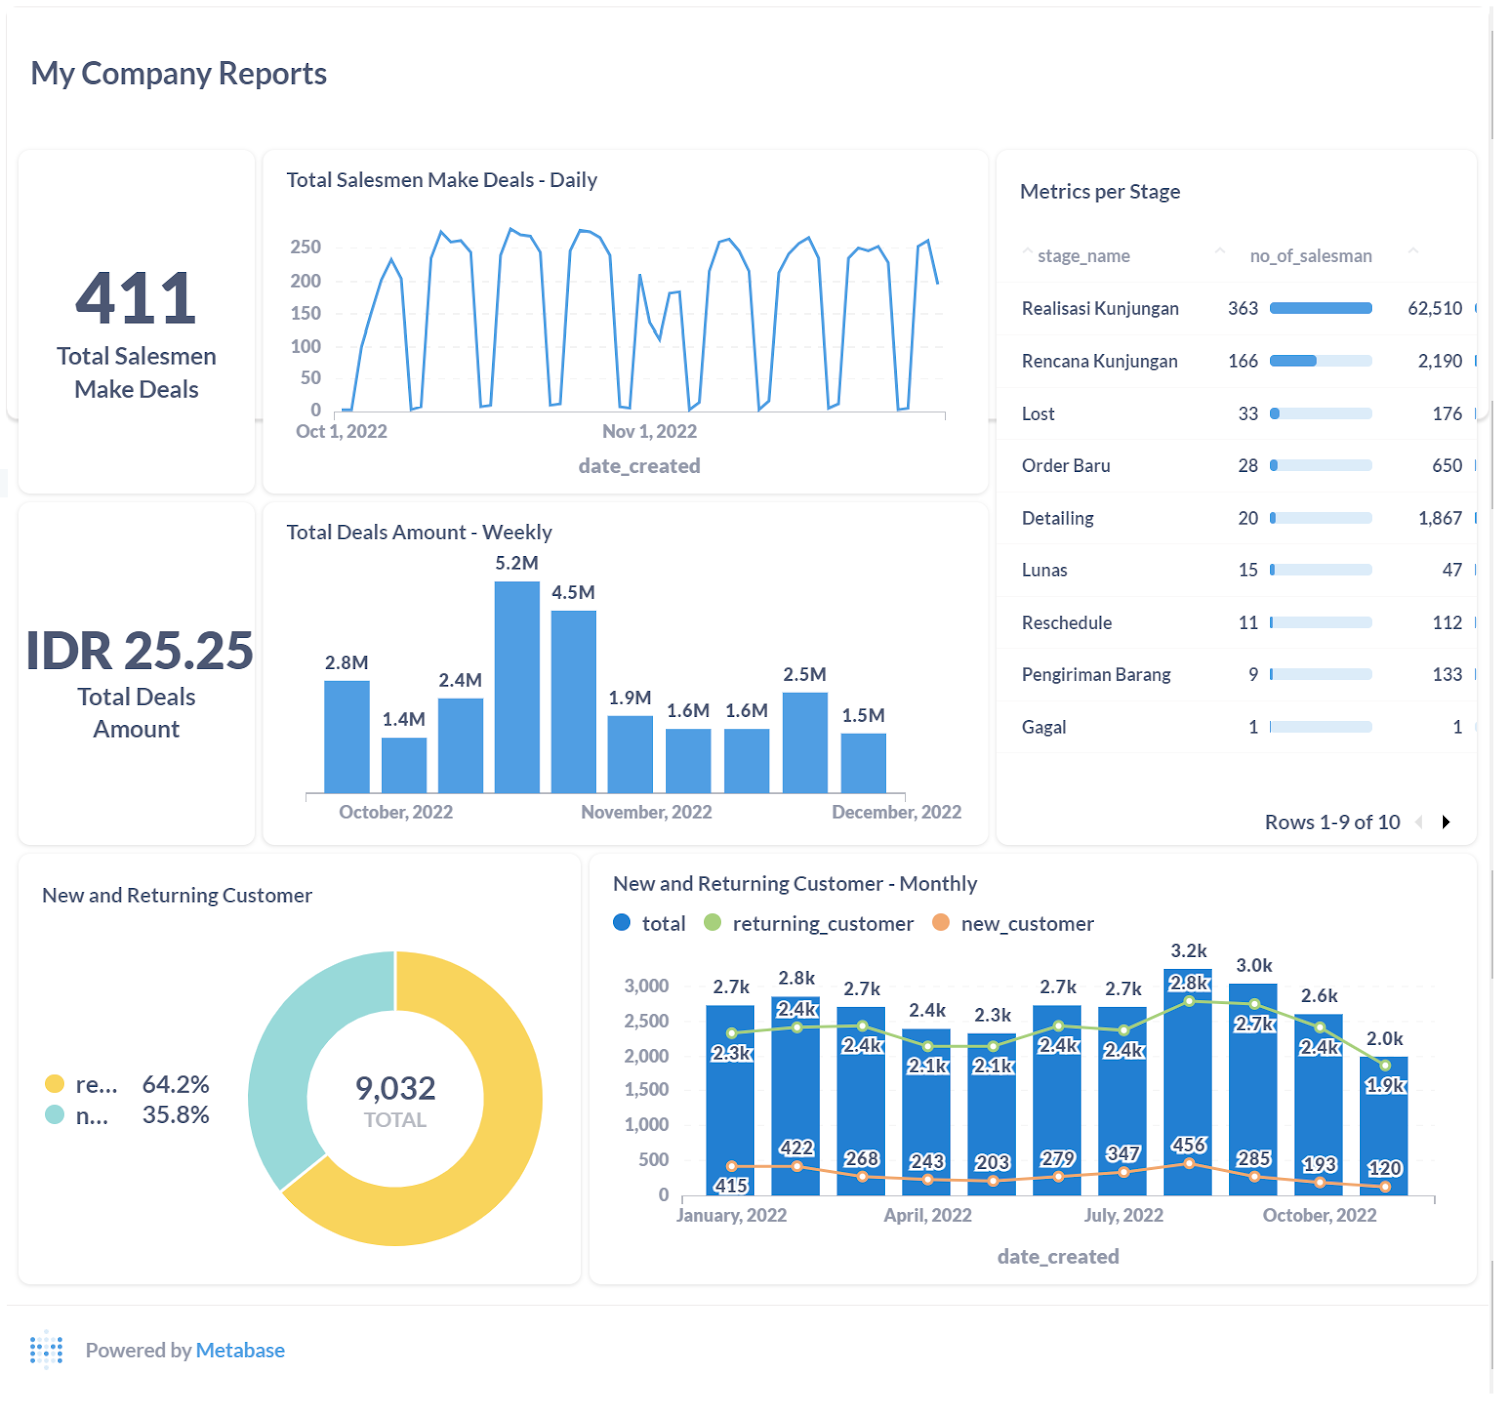
Task: Open the Metabase link in footer
Action: pyautogui.click(x=240, y=1351)
